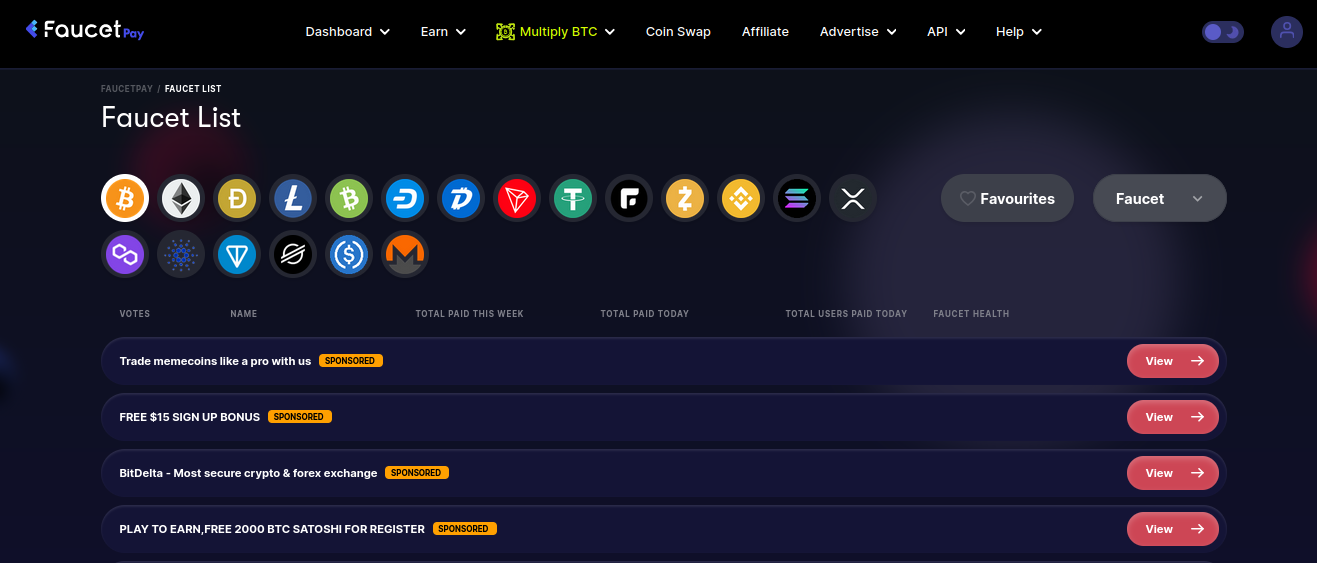The width and height of the screenshot is (1317, 563).
Task: Show Favourites faucets
Action: [x=1007, y=198]
